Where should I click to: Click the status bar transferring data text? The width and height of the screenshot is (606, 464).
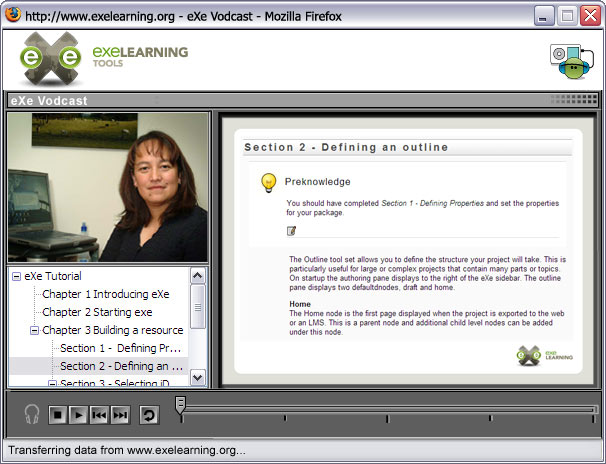click(127, 450)
